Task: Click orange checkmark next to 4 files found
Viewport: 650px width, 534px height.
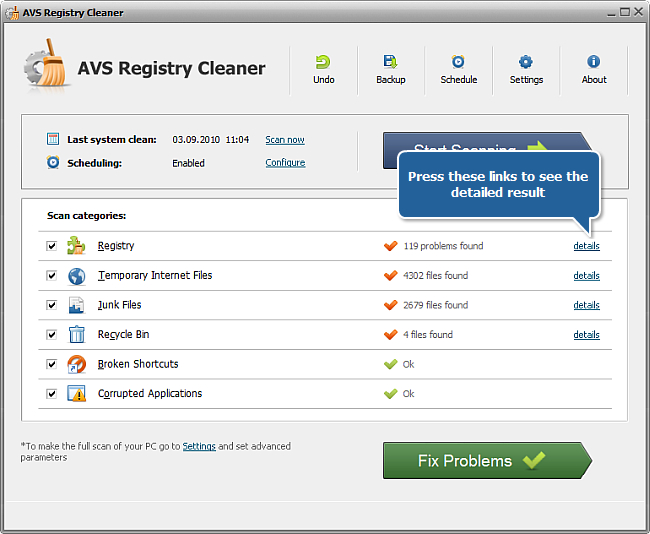Action: coord(390,335)
